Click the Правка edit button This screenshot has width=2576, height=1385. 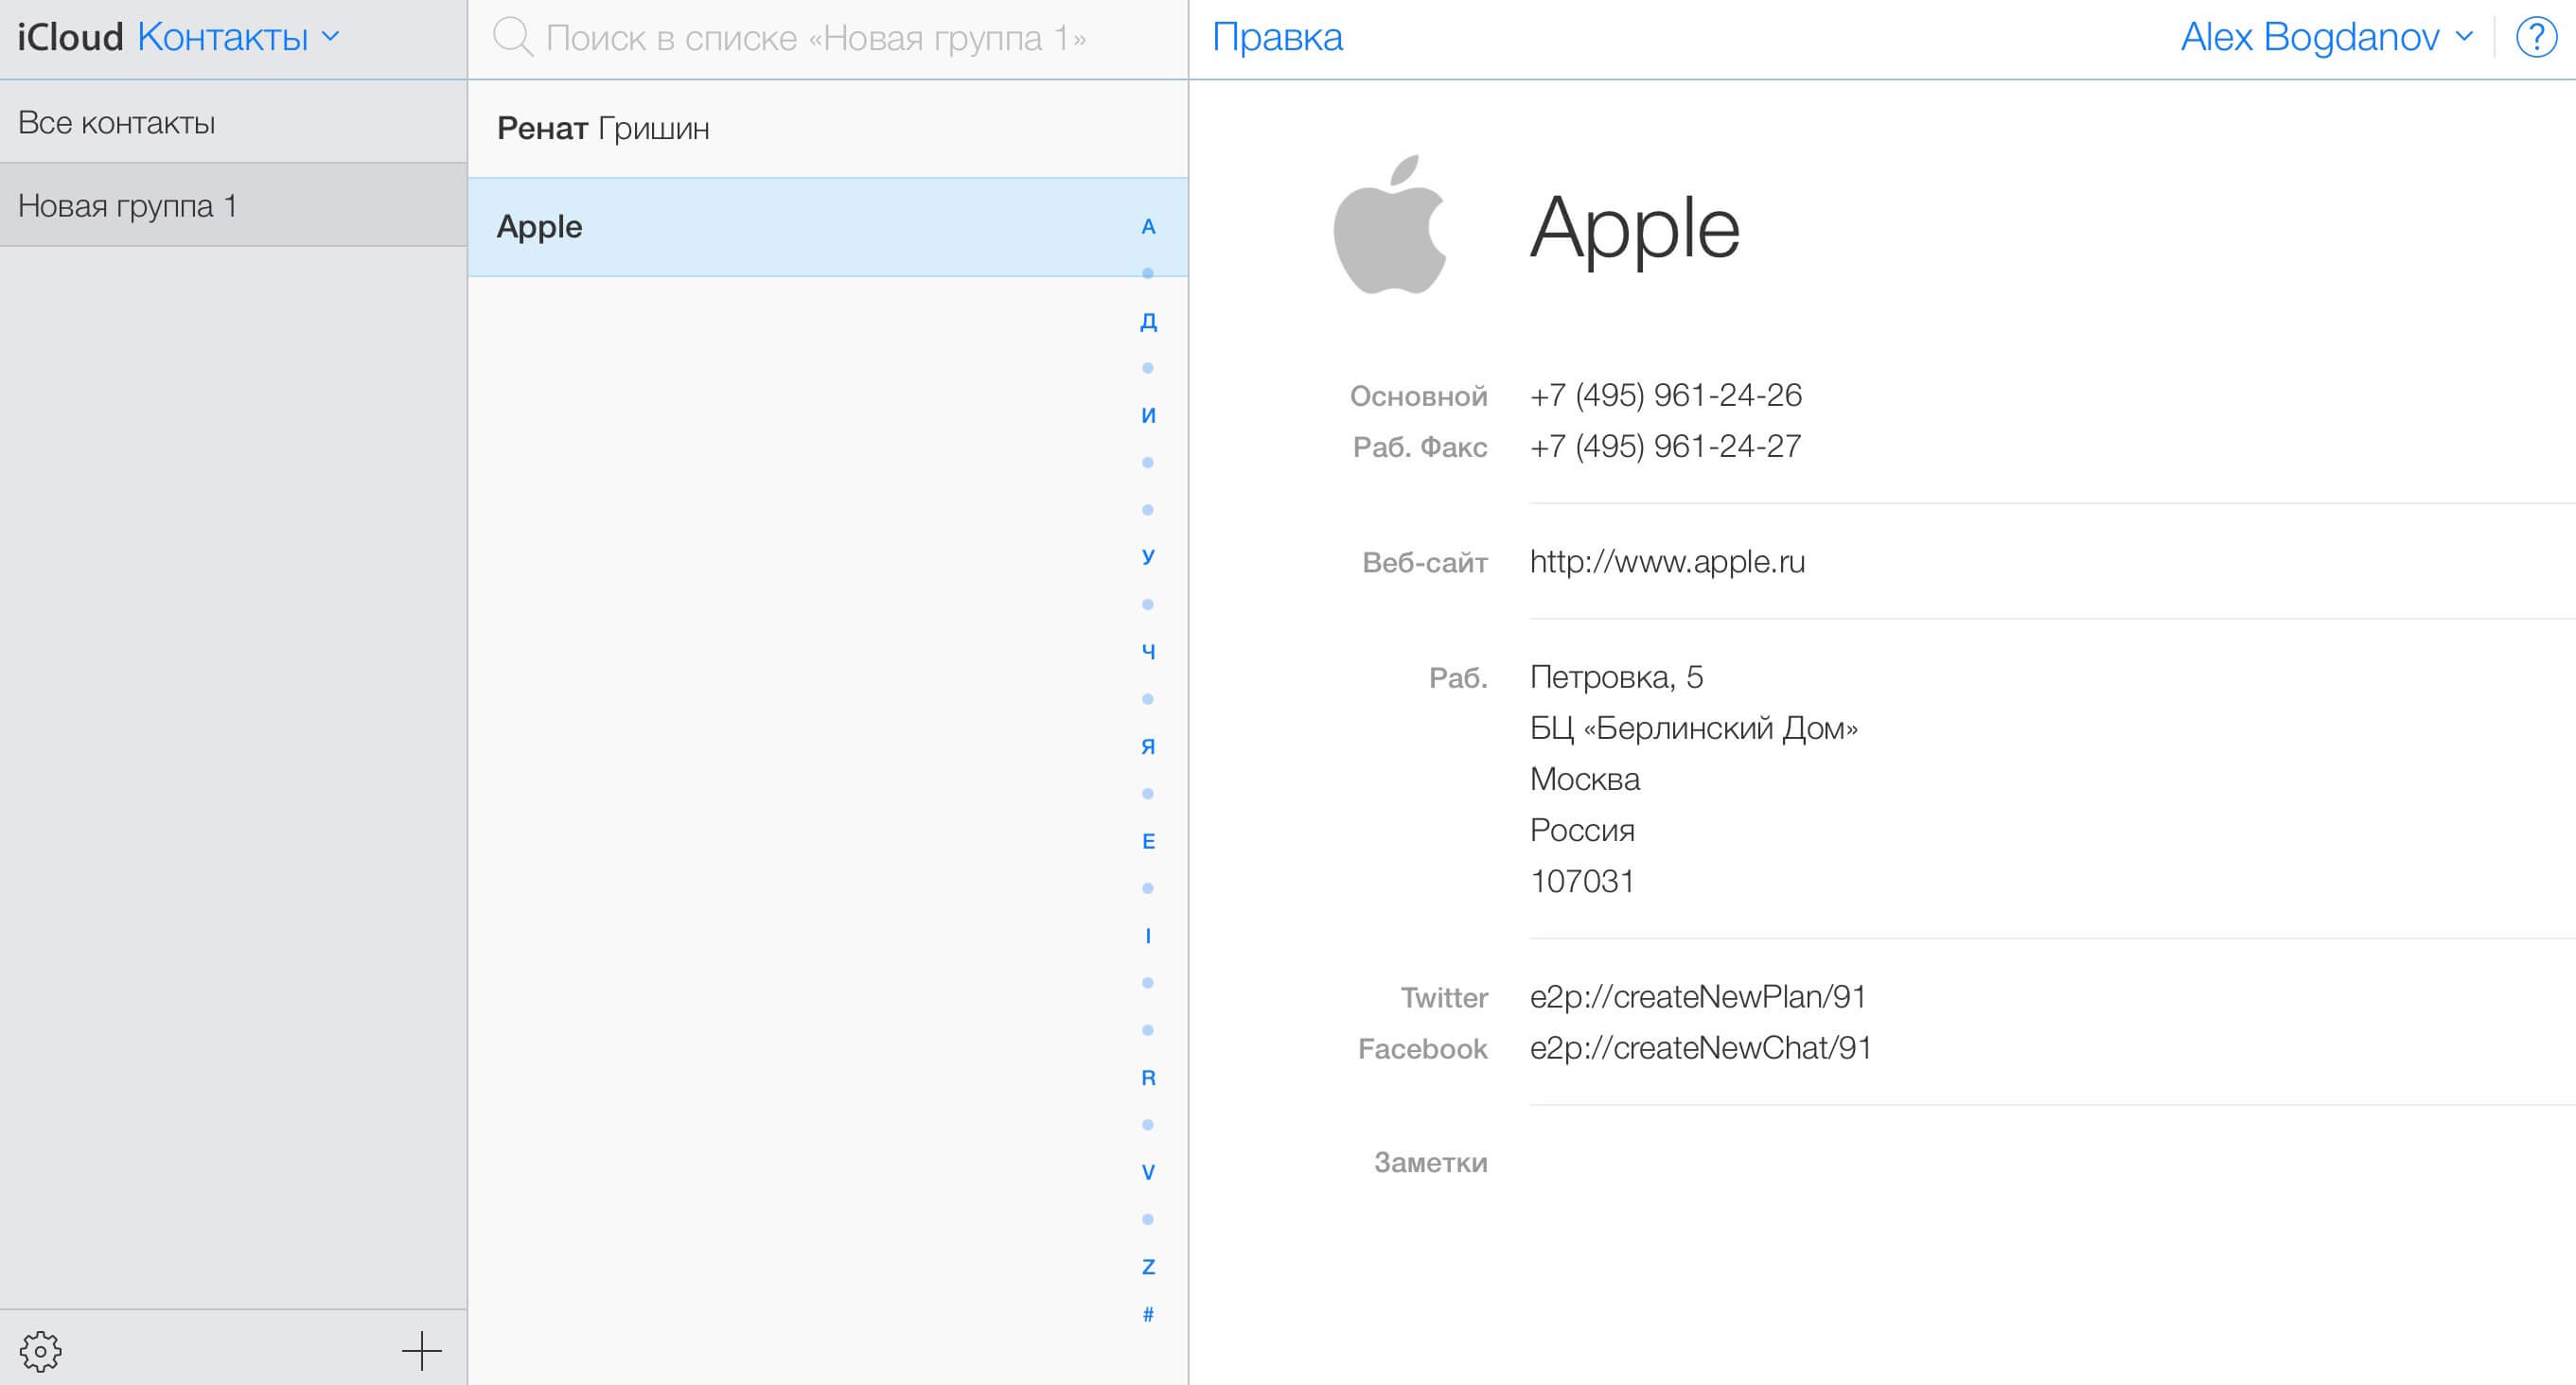(1277, 37)
